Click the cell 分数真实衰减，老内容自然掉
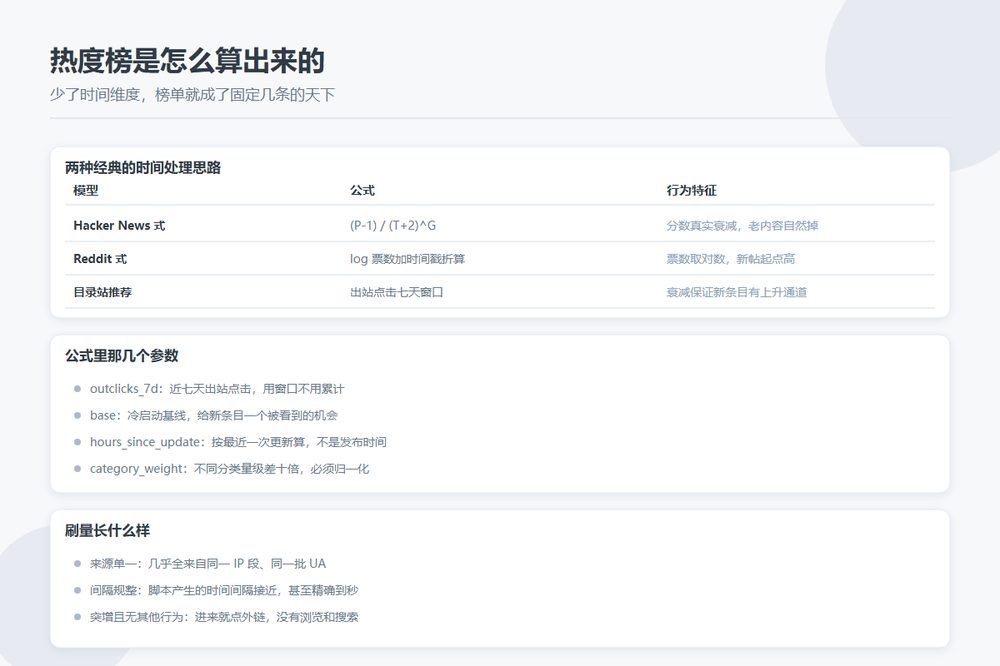 tap(742, 225)
